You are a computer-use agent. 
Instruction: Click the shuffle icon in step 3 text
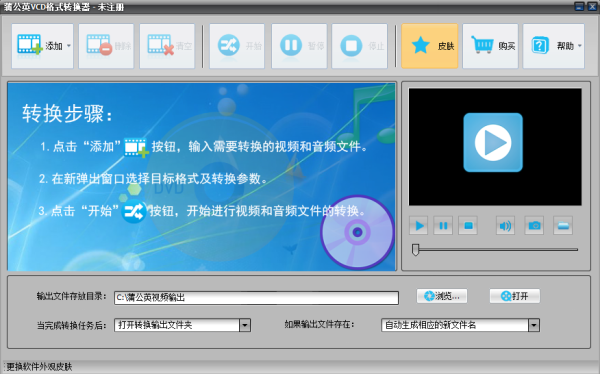(134, 211)
